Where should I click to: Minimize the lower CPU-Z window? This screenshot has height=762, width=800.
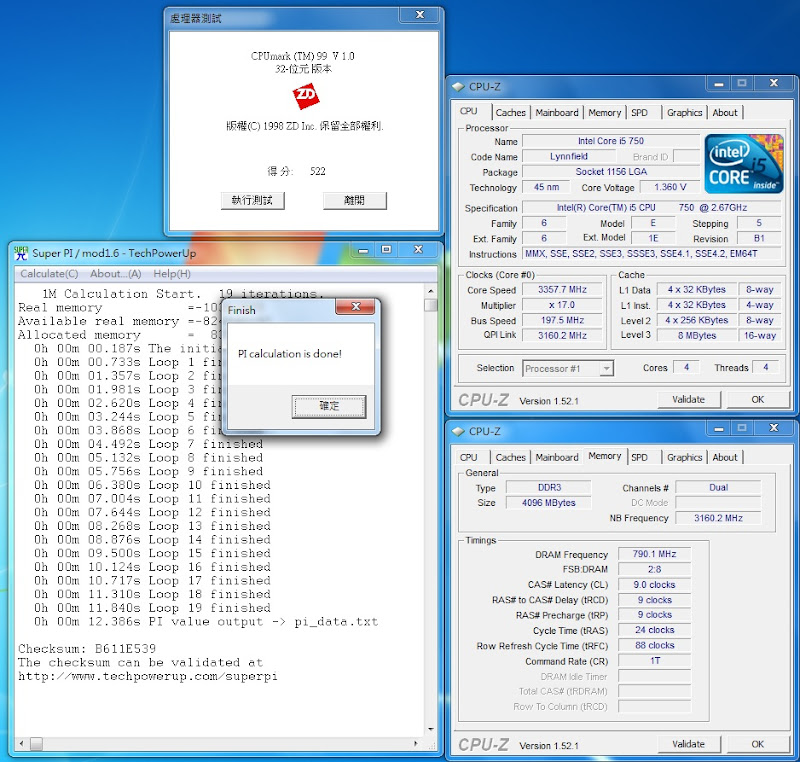click(719, 428)
